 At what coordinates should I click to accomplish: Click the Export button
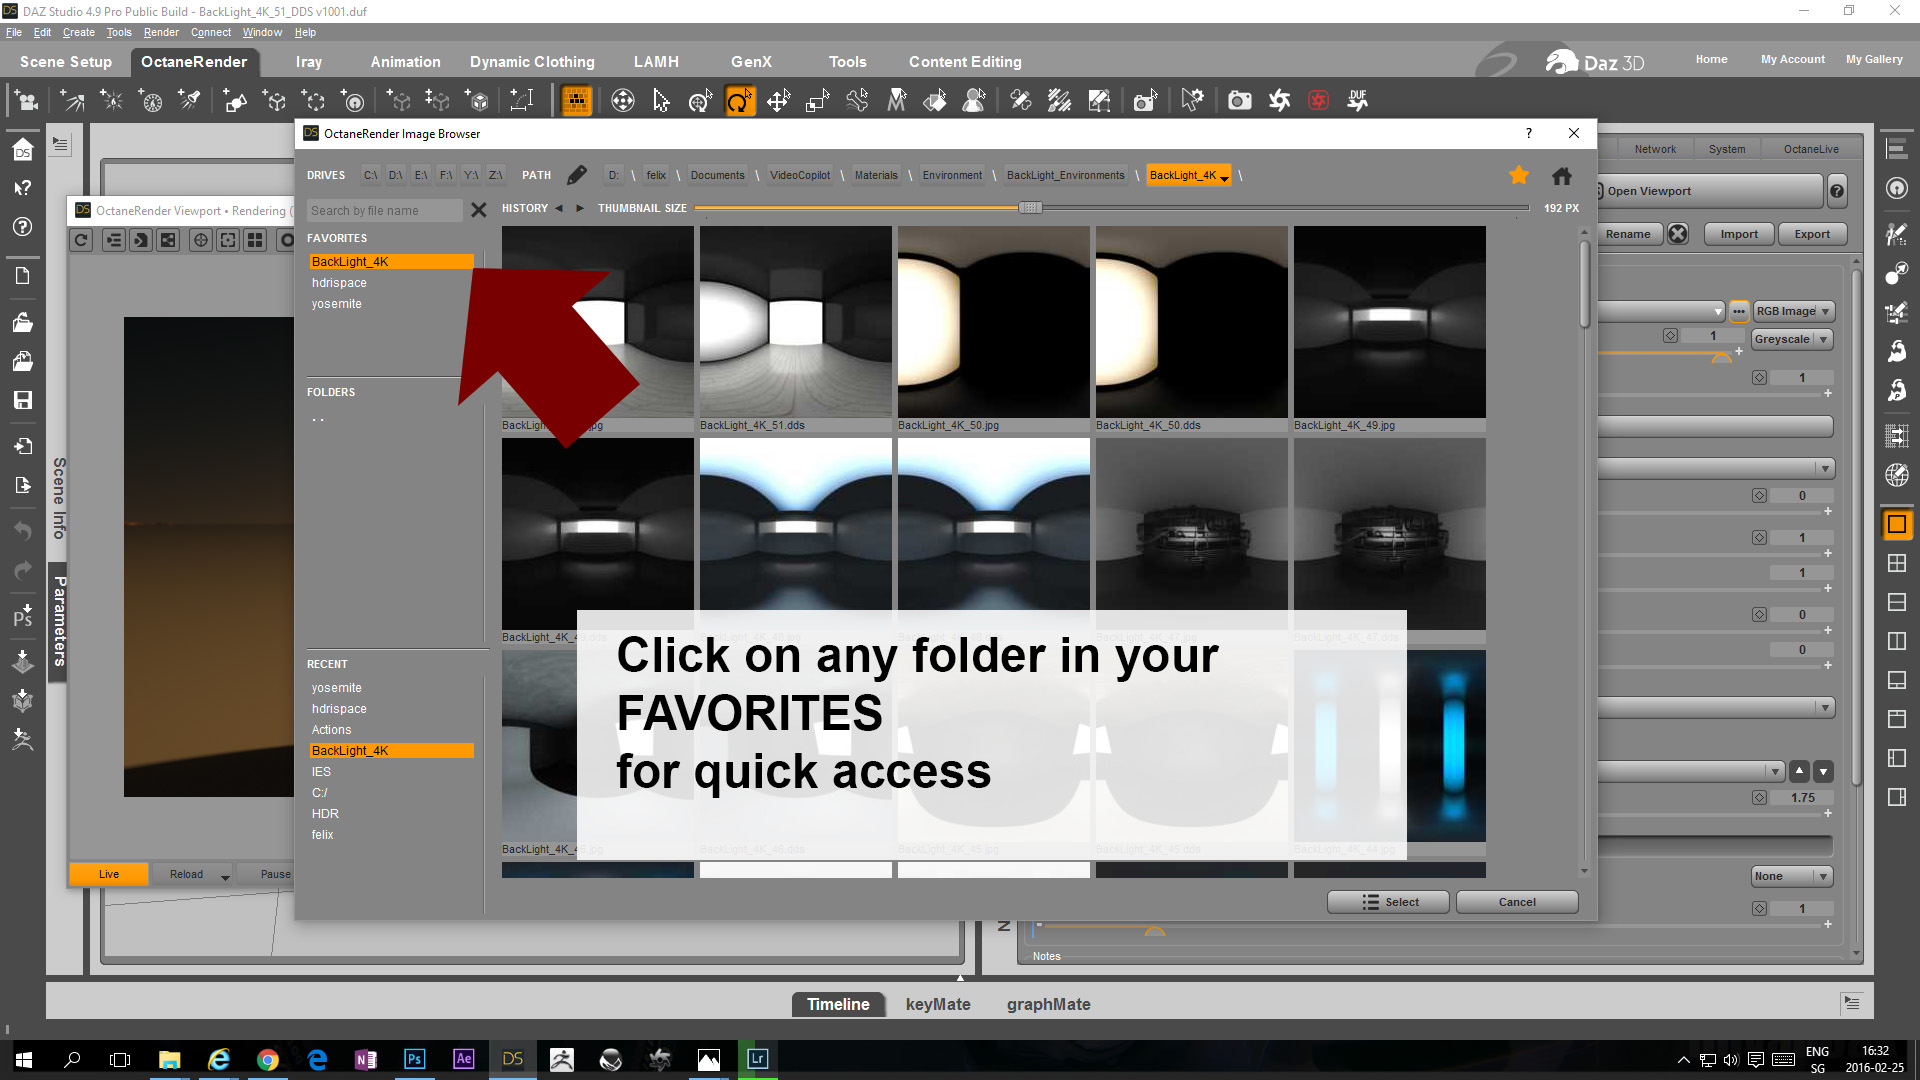(x=1812, y=234)
